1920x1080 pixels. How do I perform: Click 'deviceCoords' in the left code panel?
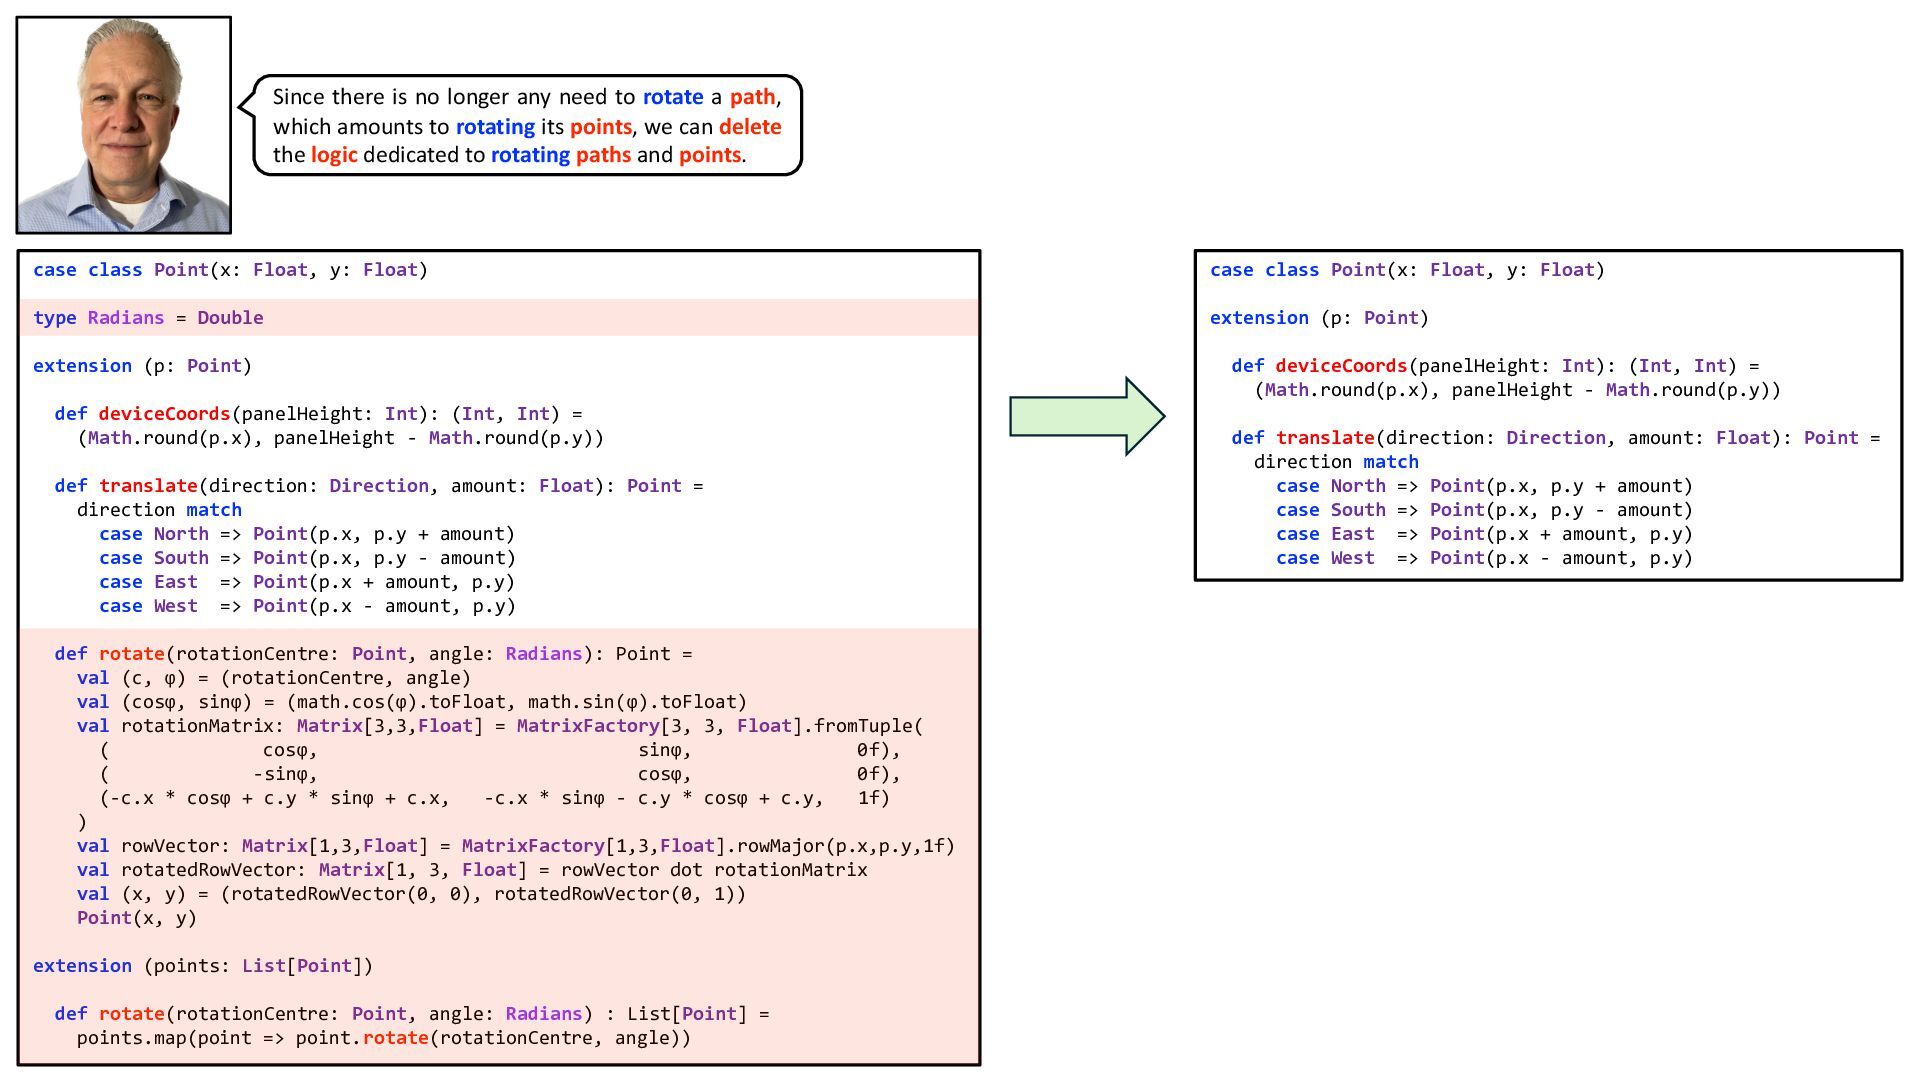164,414
